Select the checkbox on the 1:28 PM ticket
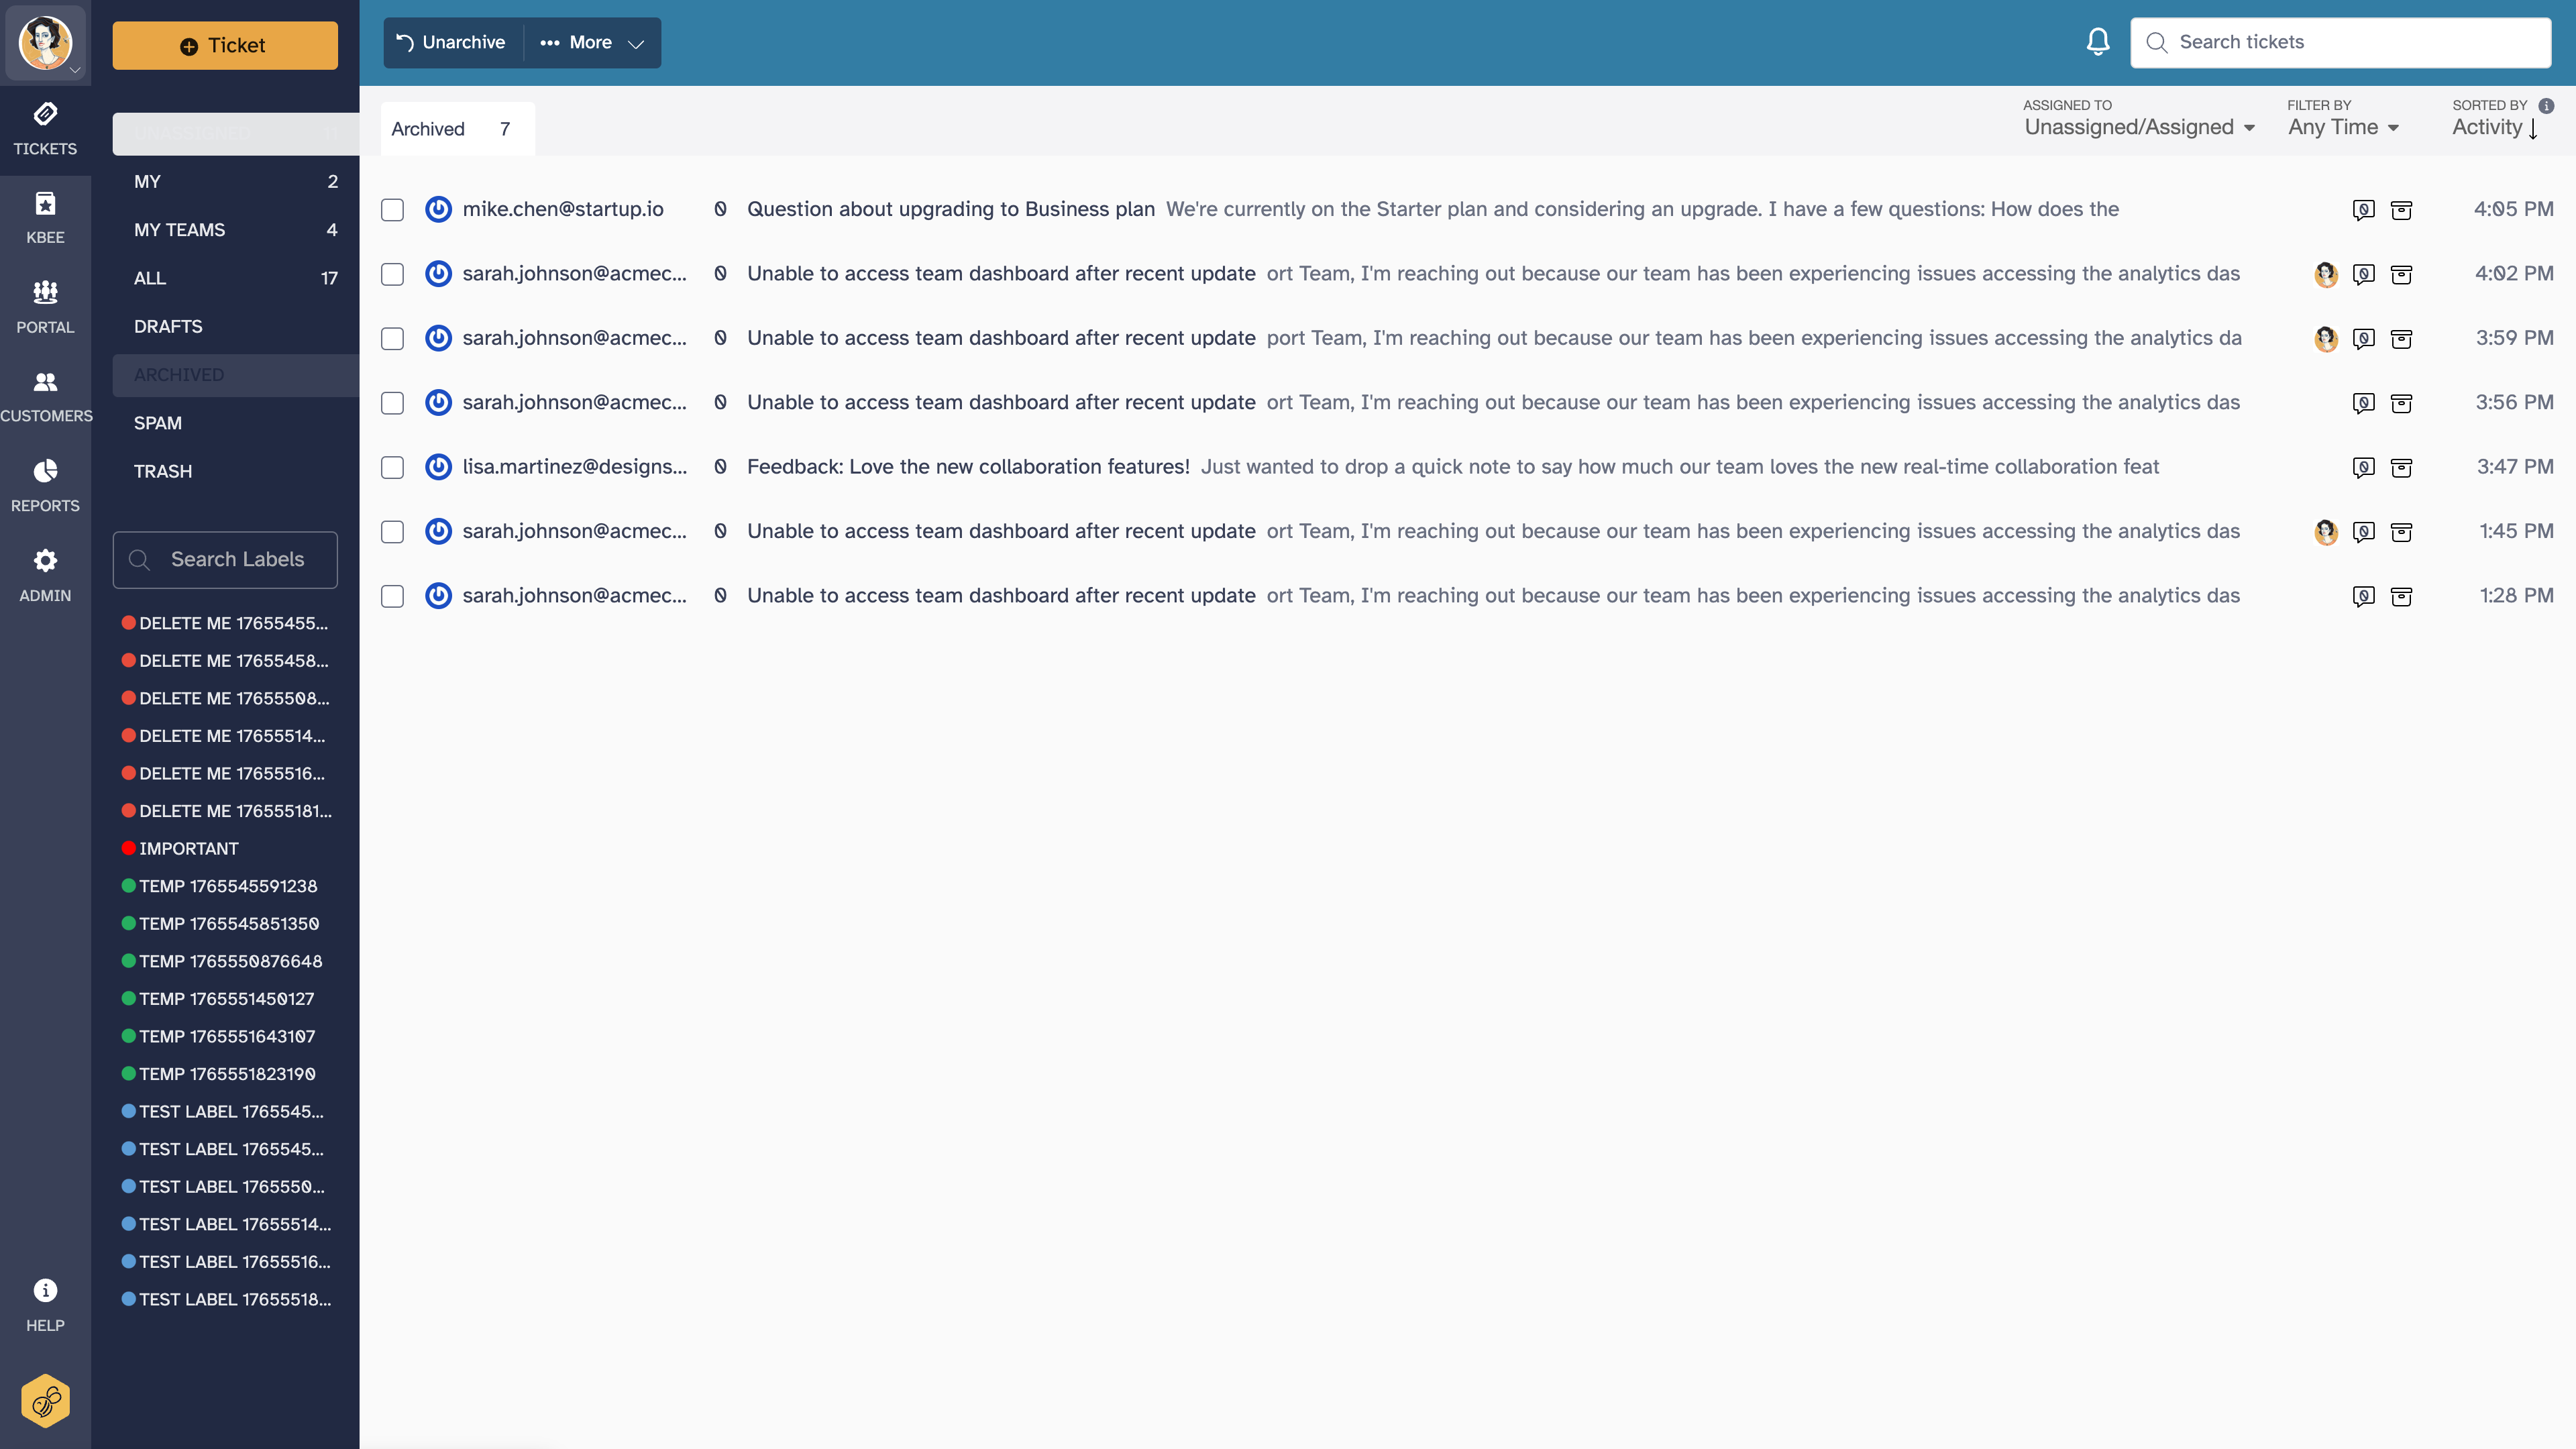 pyautogui.click(x=392, y=596)
